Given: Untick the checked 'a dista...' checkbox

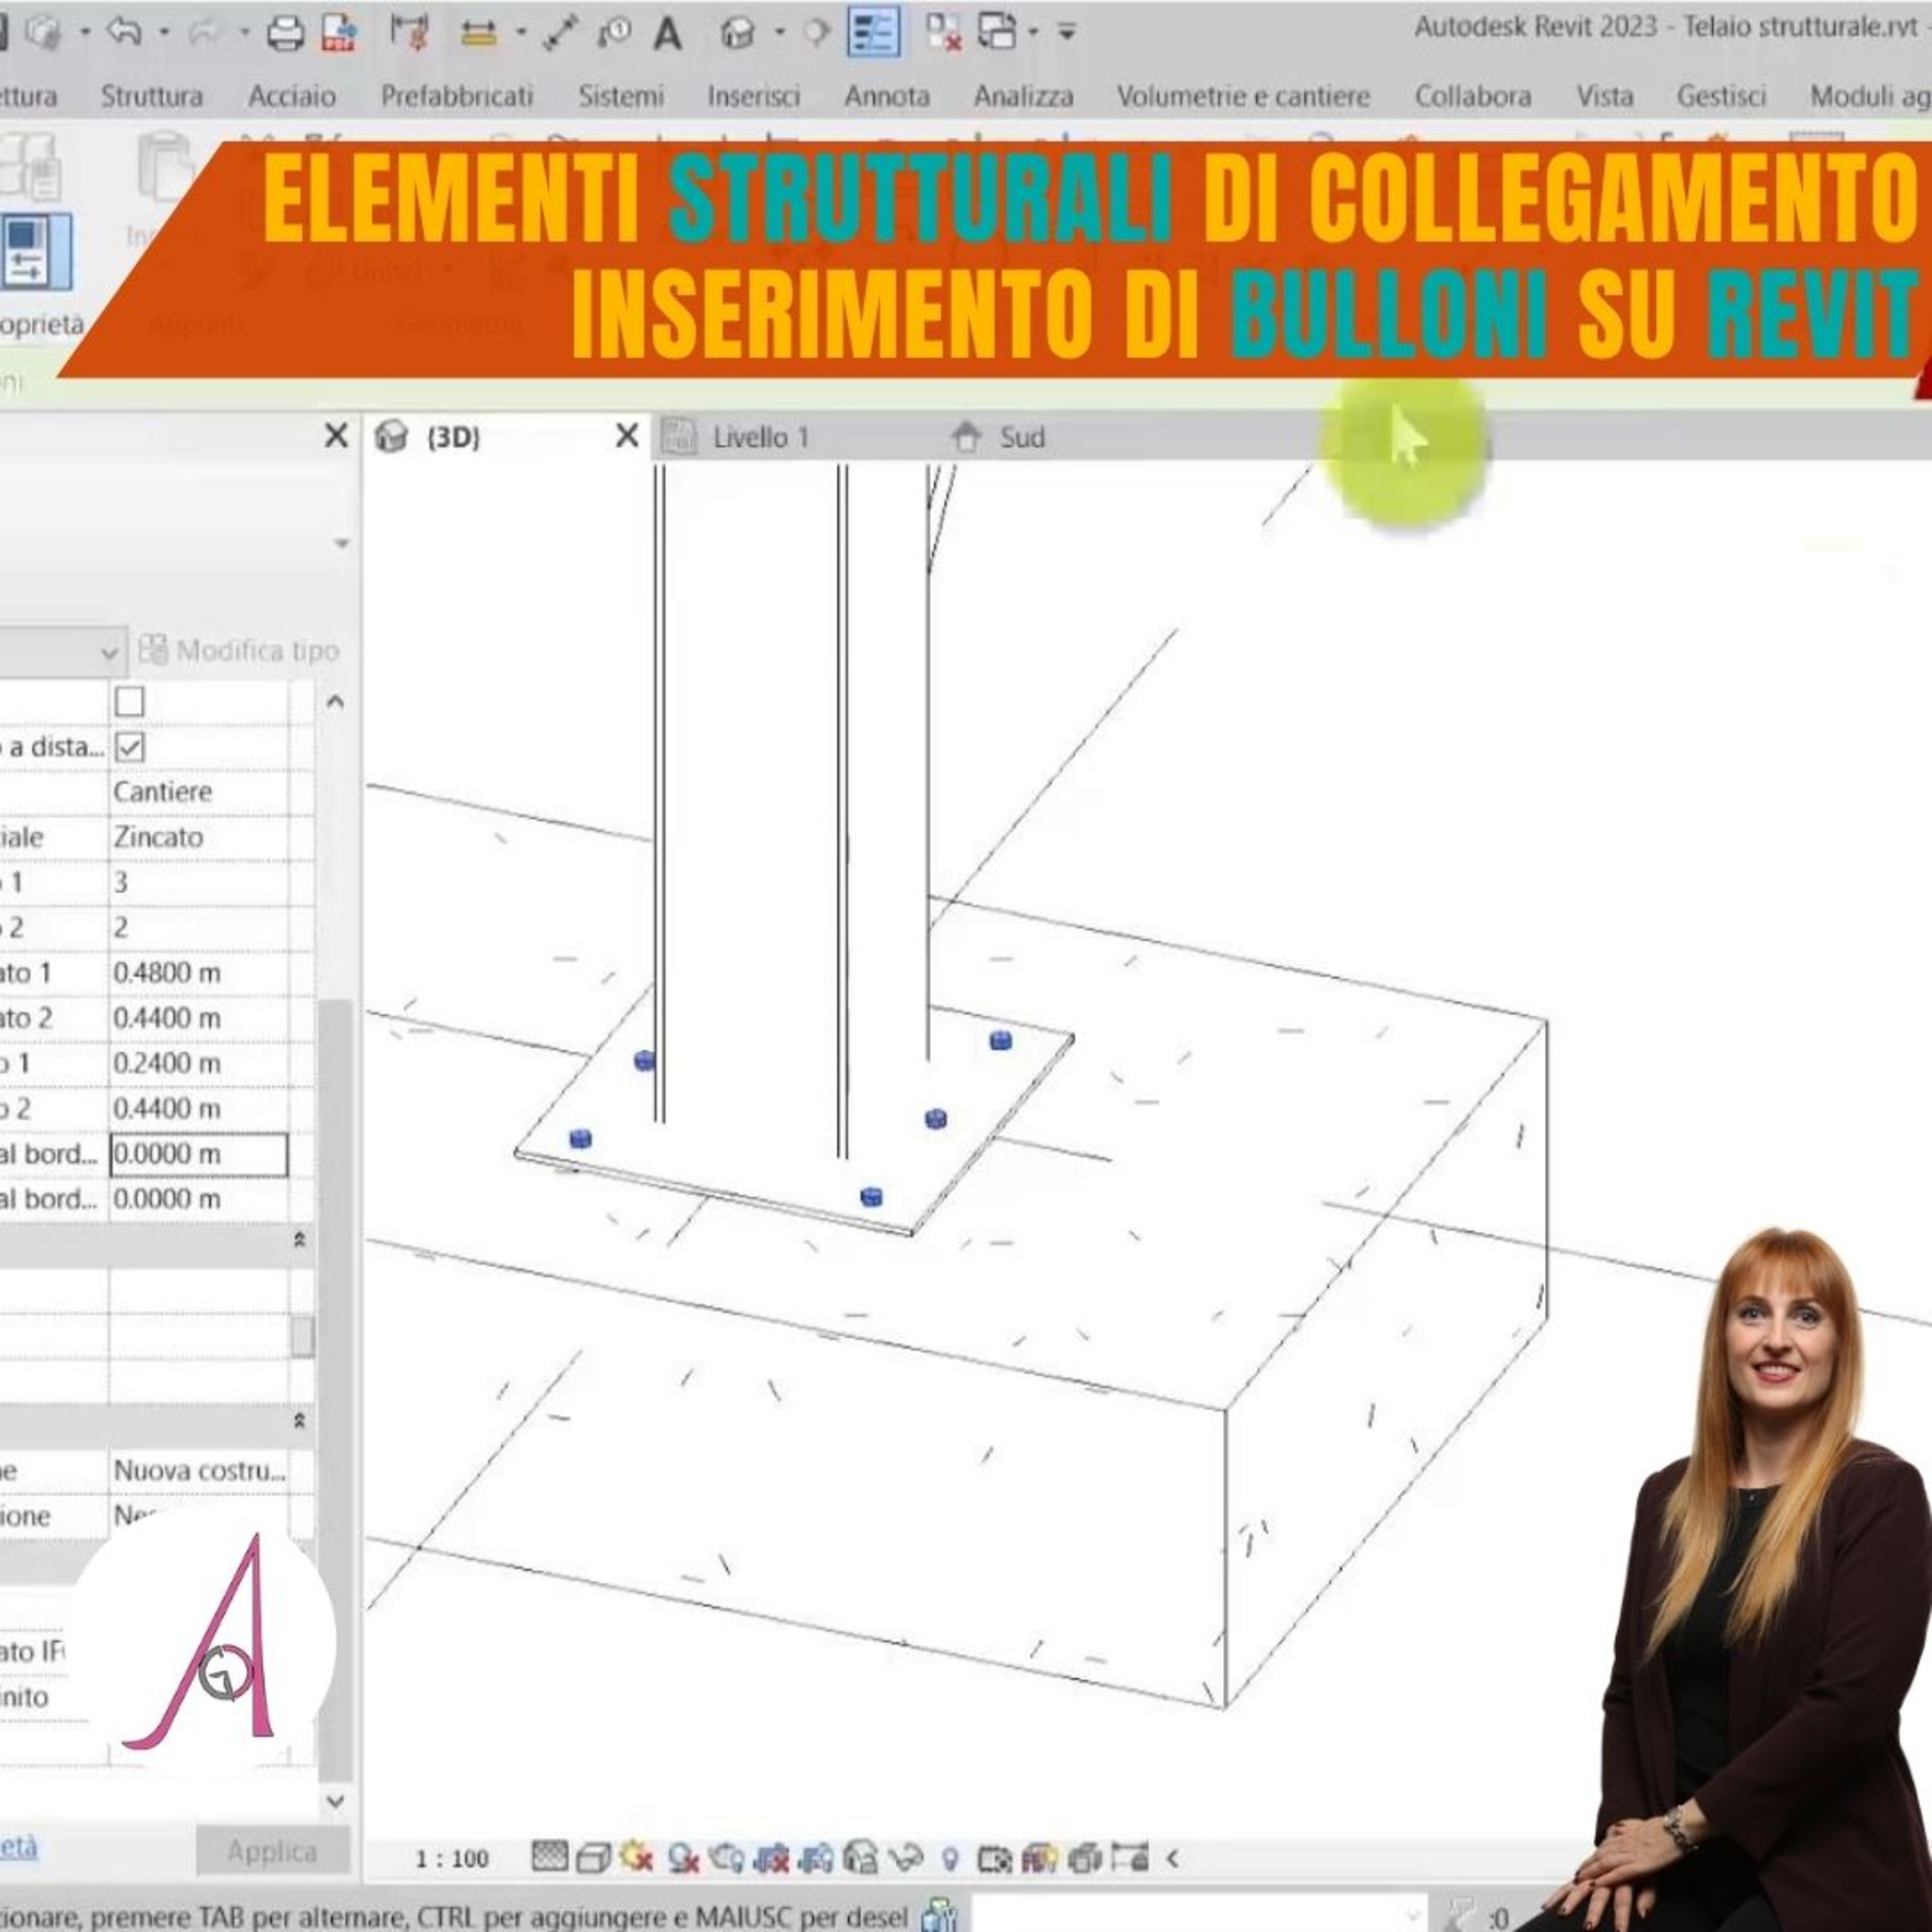Looking at the screenshot, I should (x=130, y=746).
